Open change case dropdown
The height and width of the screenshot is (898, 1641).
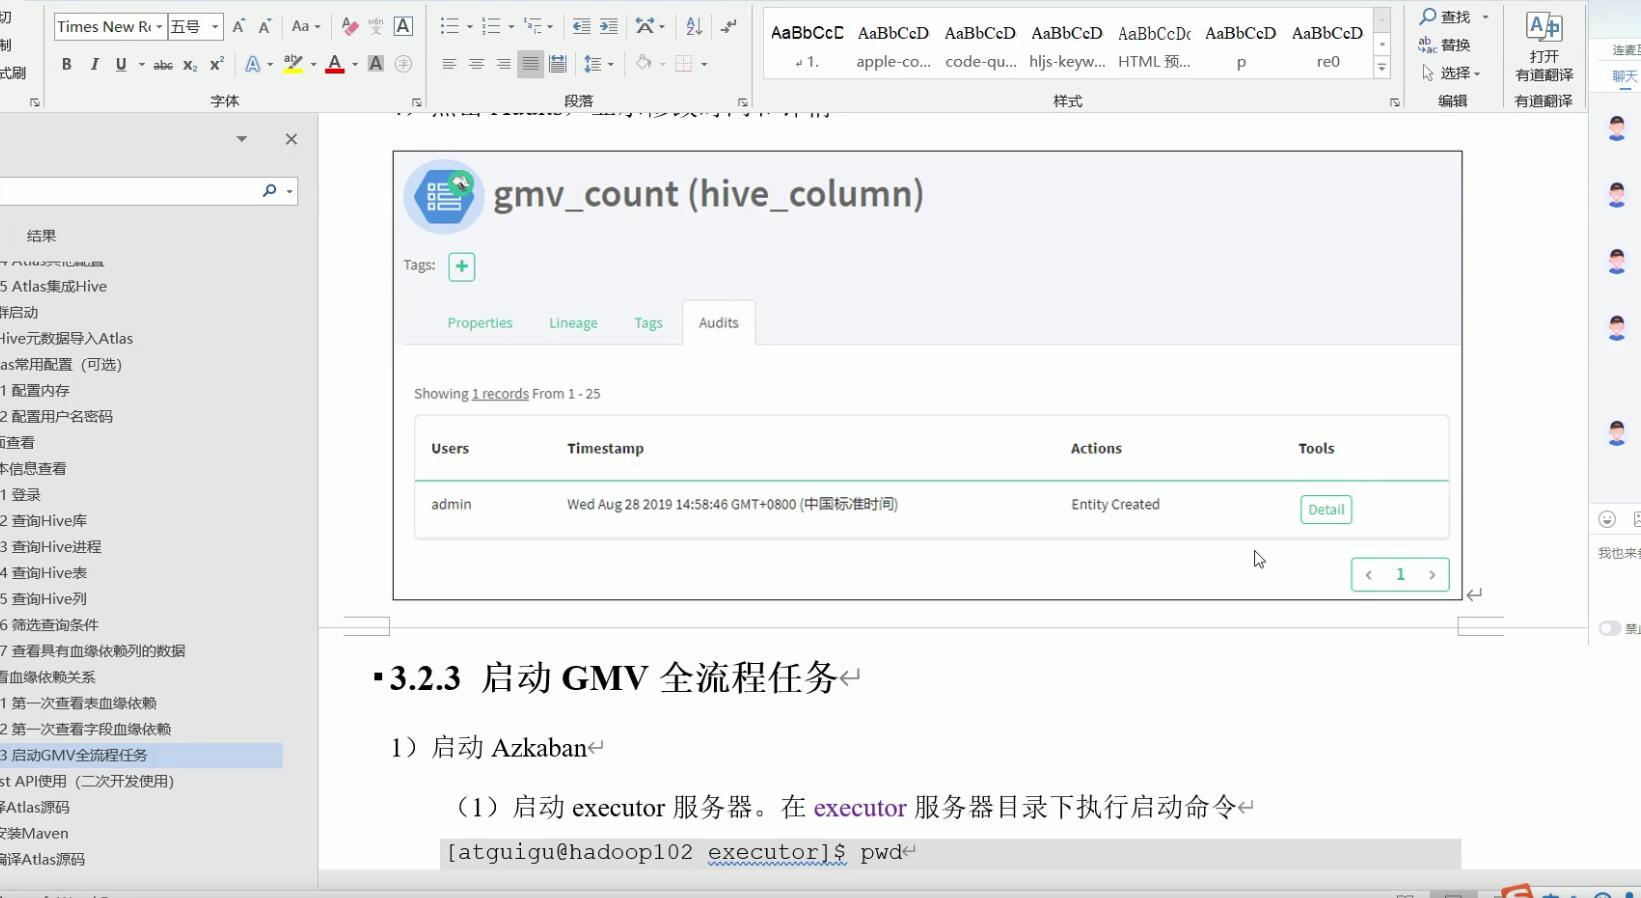click(306, 27)
